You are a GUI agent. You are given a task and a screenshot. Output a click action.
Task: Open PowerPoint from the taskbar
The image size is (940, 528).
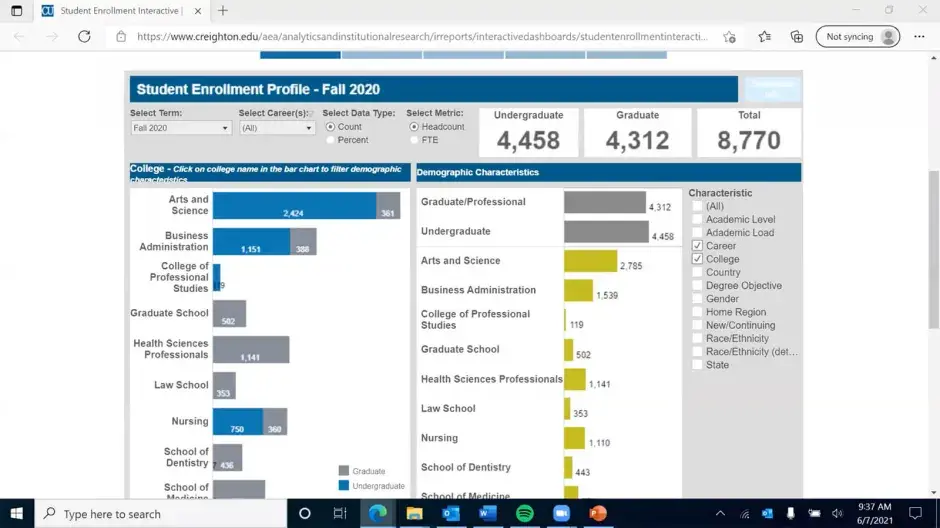(x=598, y=513)
